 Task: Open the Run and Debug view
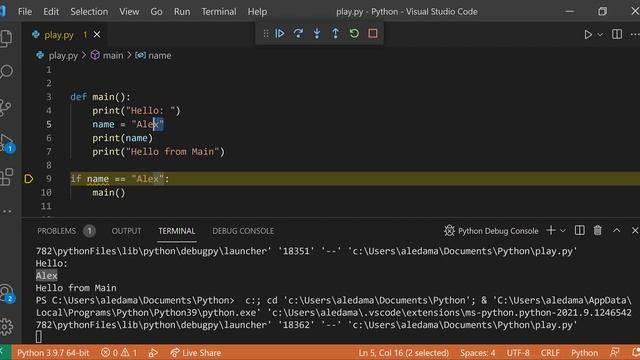[x=7, y=143]
